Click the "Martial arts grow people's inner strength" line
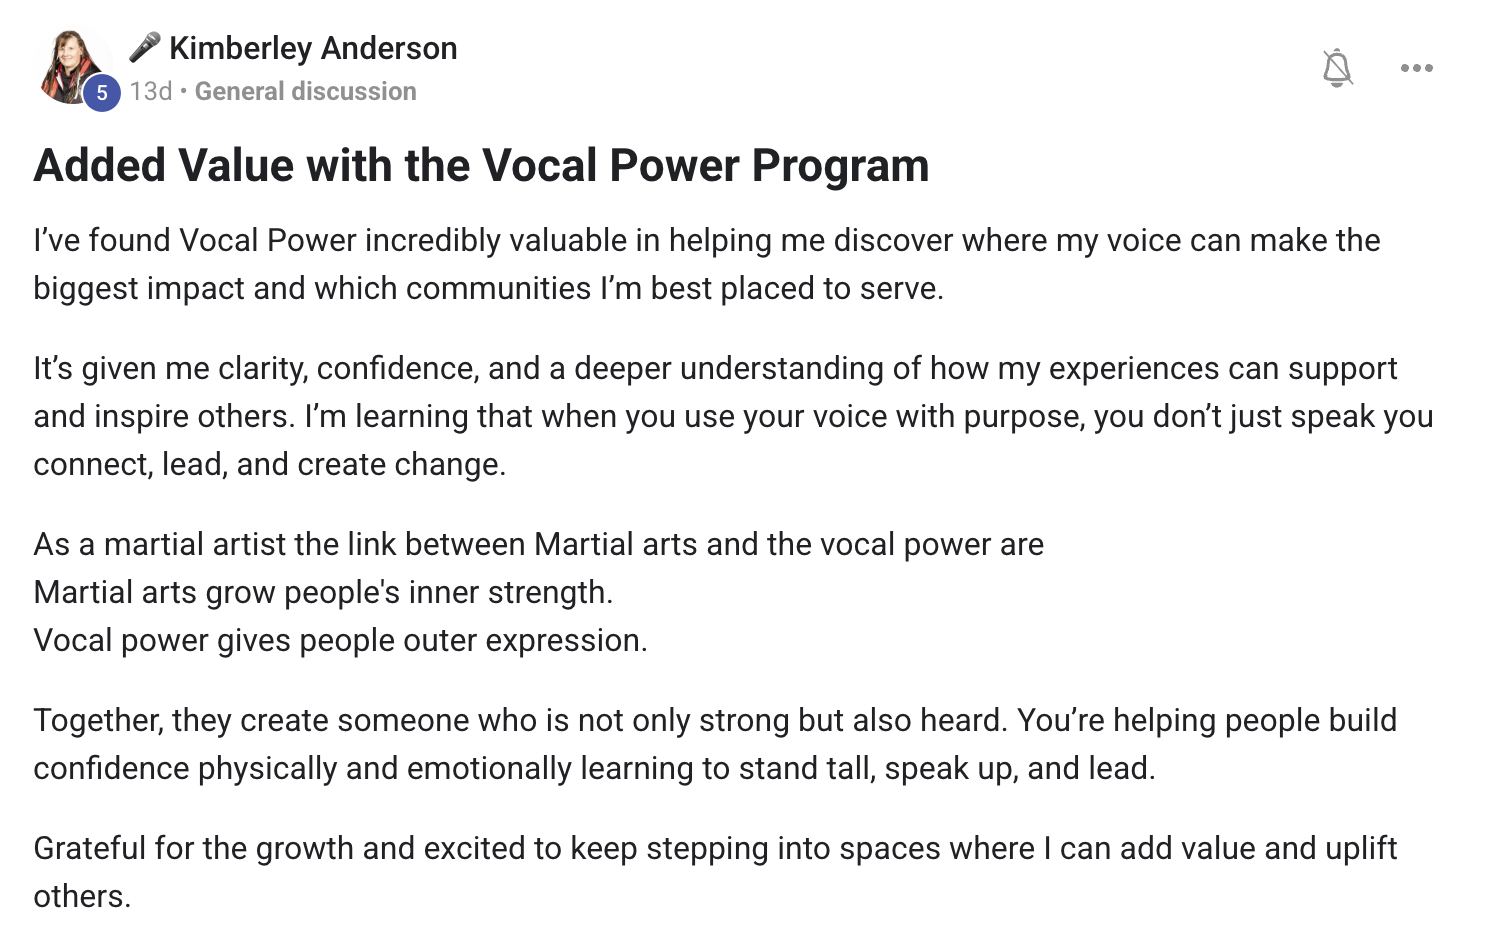The height and width of the screenshot is (952, 1504). click(323, 592)
